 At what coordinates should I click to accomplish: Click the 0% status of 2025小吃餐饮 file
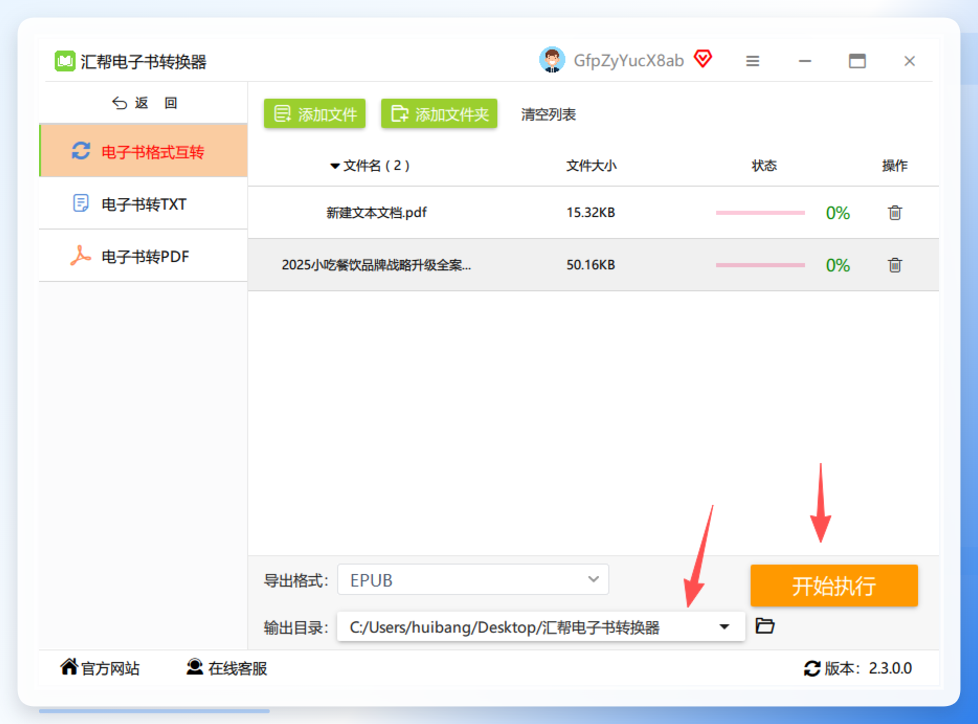tap(838, 266)
